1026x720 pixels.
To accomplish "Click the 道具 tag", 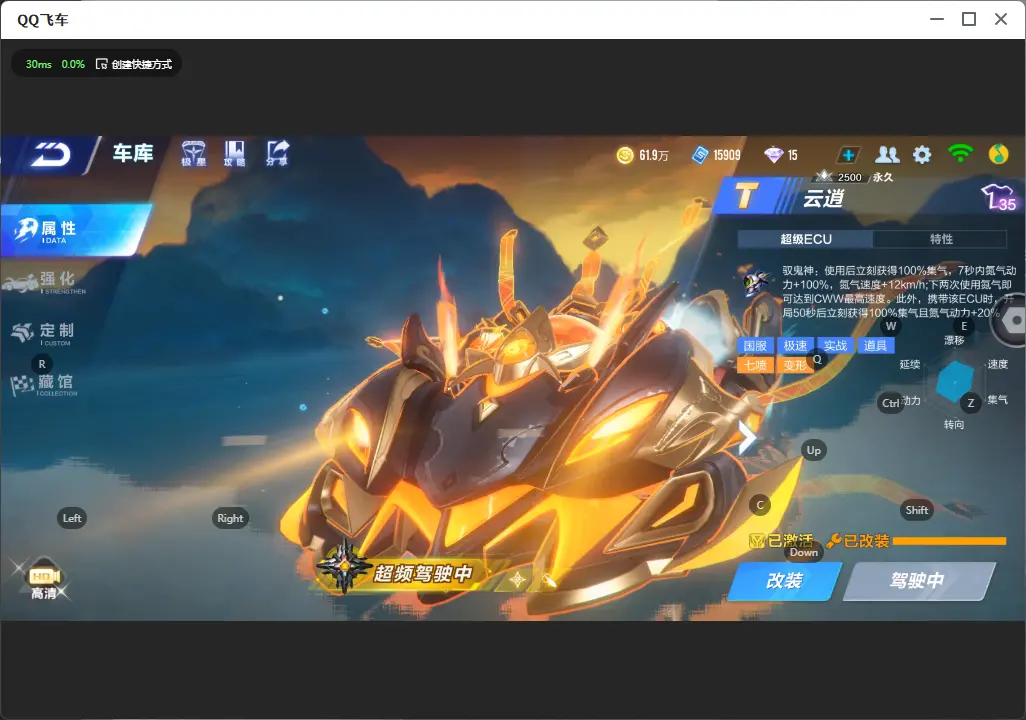I will tap(875, 346).
